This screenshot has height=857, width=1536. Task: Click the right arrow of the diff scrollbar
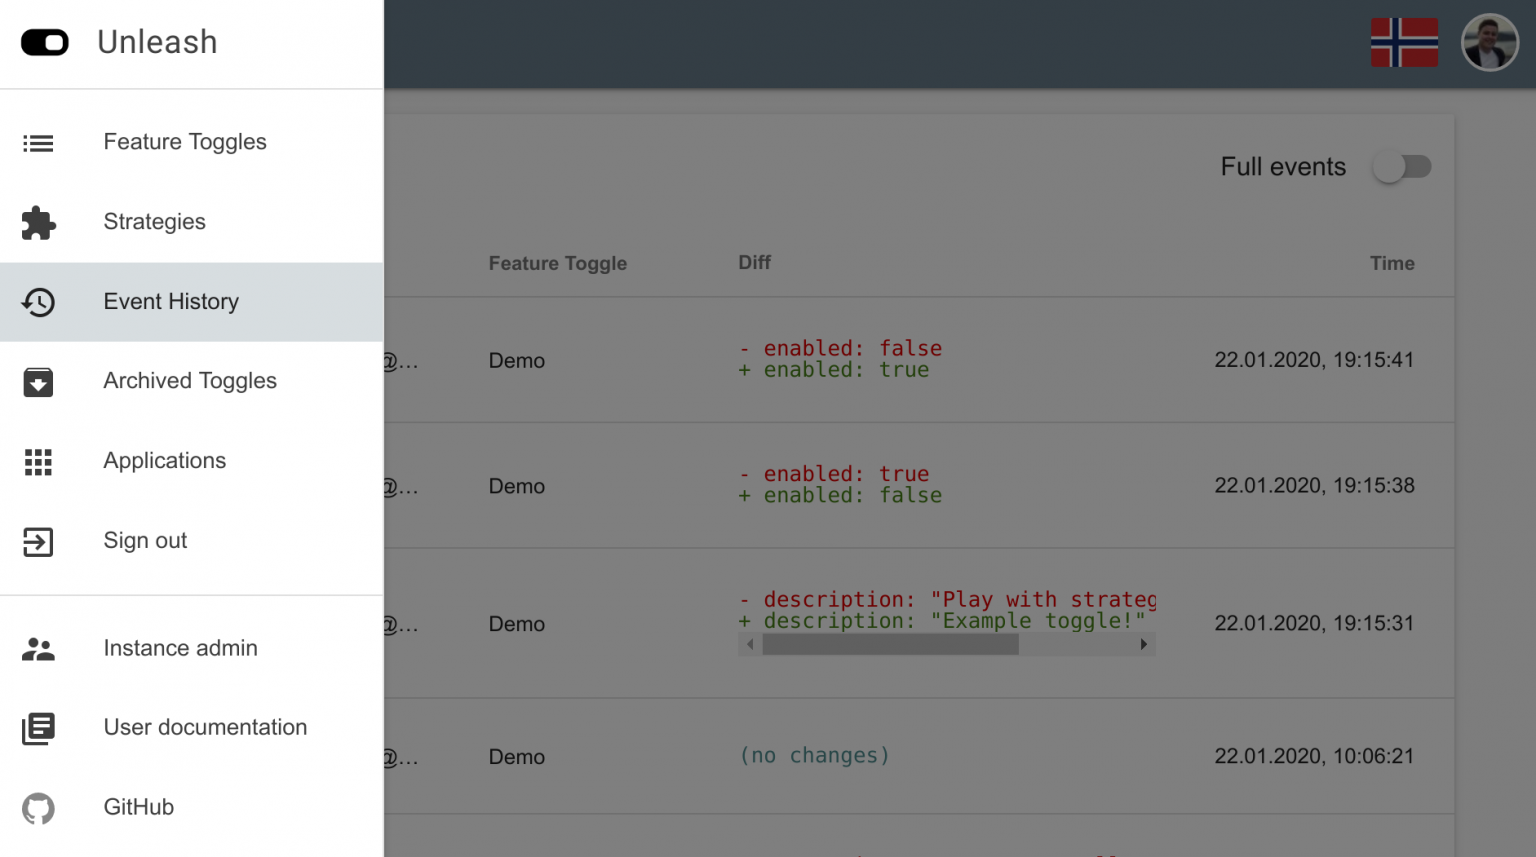[1144, 644]
